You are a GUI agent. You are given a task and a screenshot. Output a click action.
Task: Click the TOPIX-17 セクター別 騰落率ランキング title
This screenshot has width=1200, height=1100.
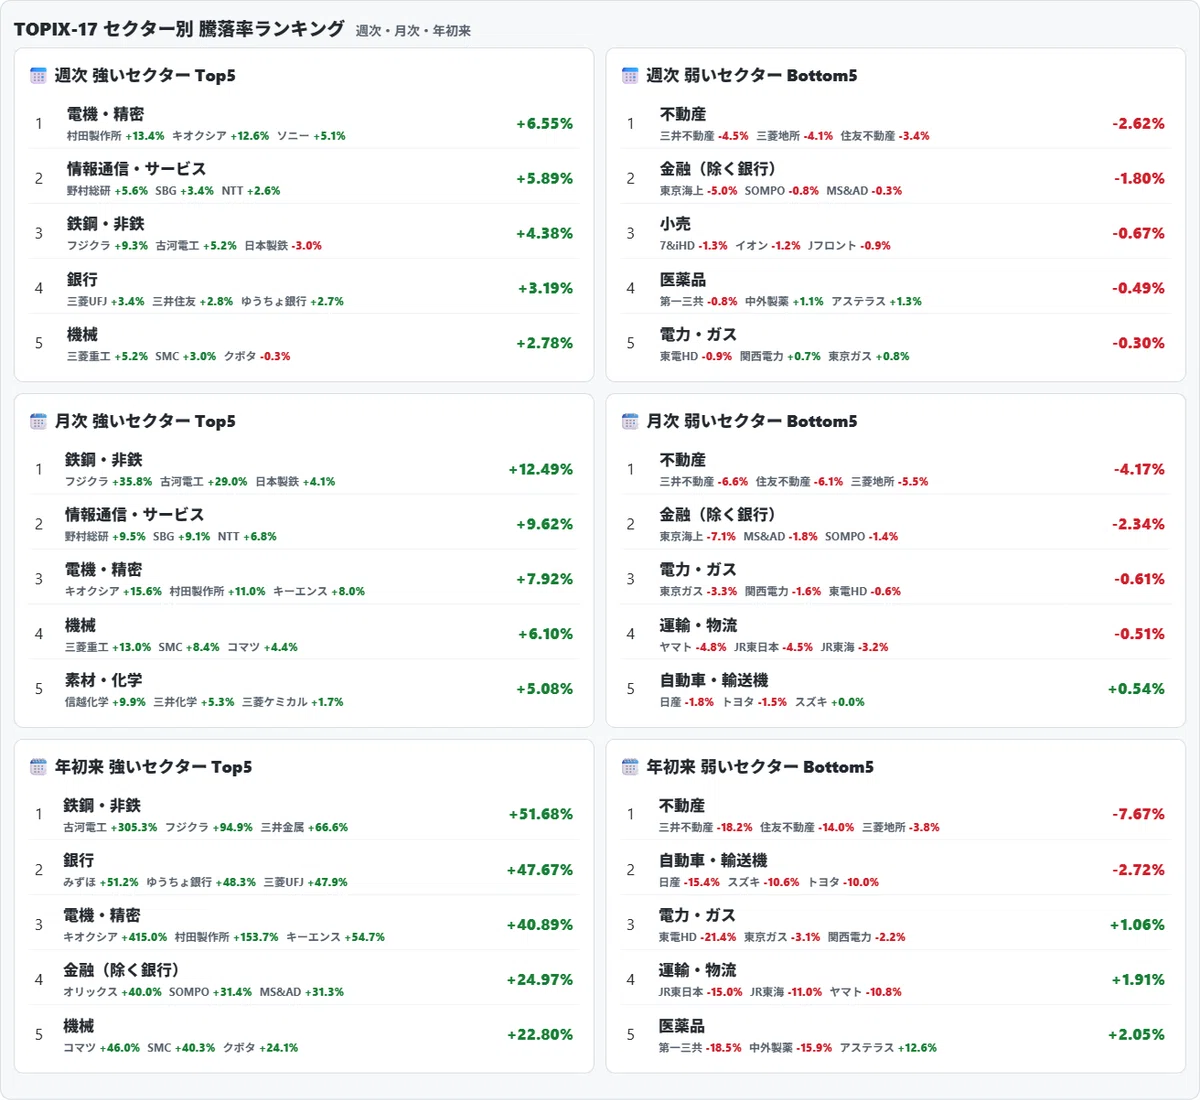click(179, 29)
